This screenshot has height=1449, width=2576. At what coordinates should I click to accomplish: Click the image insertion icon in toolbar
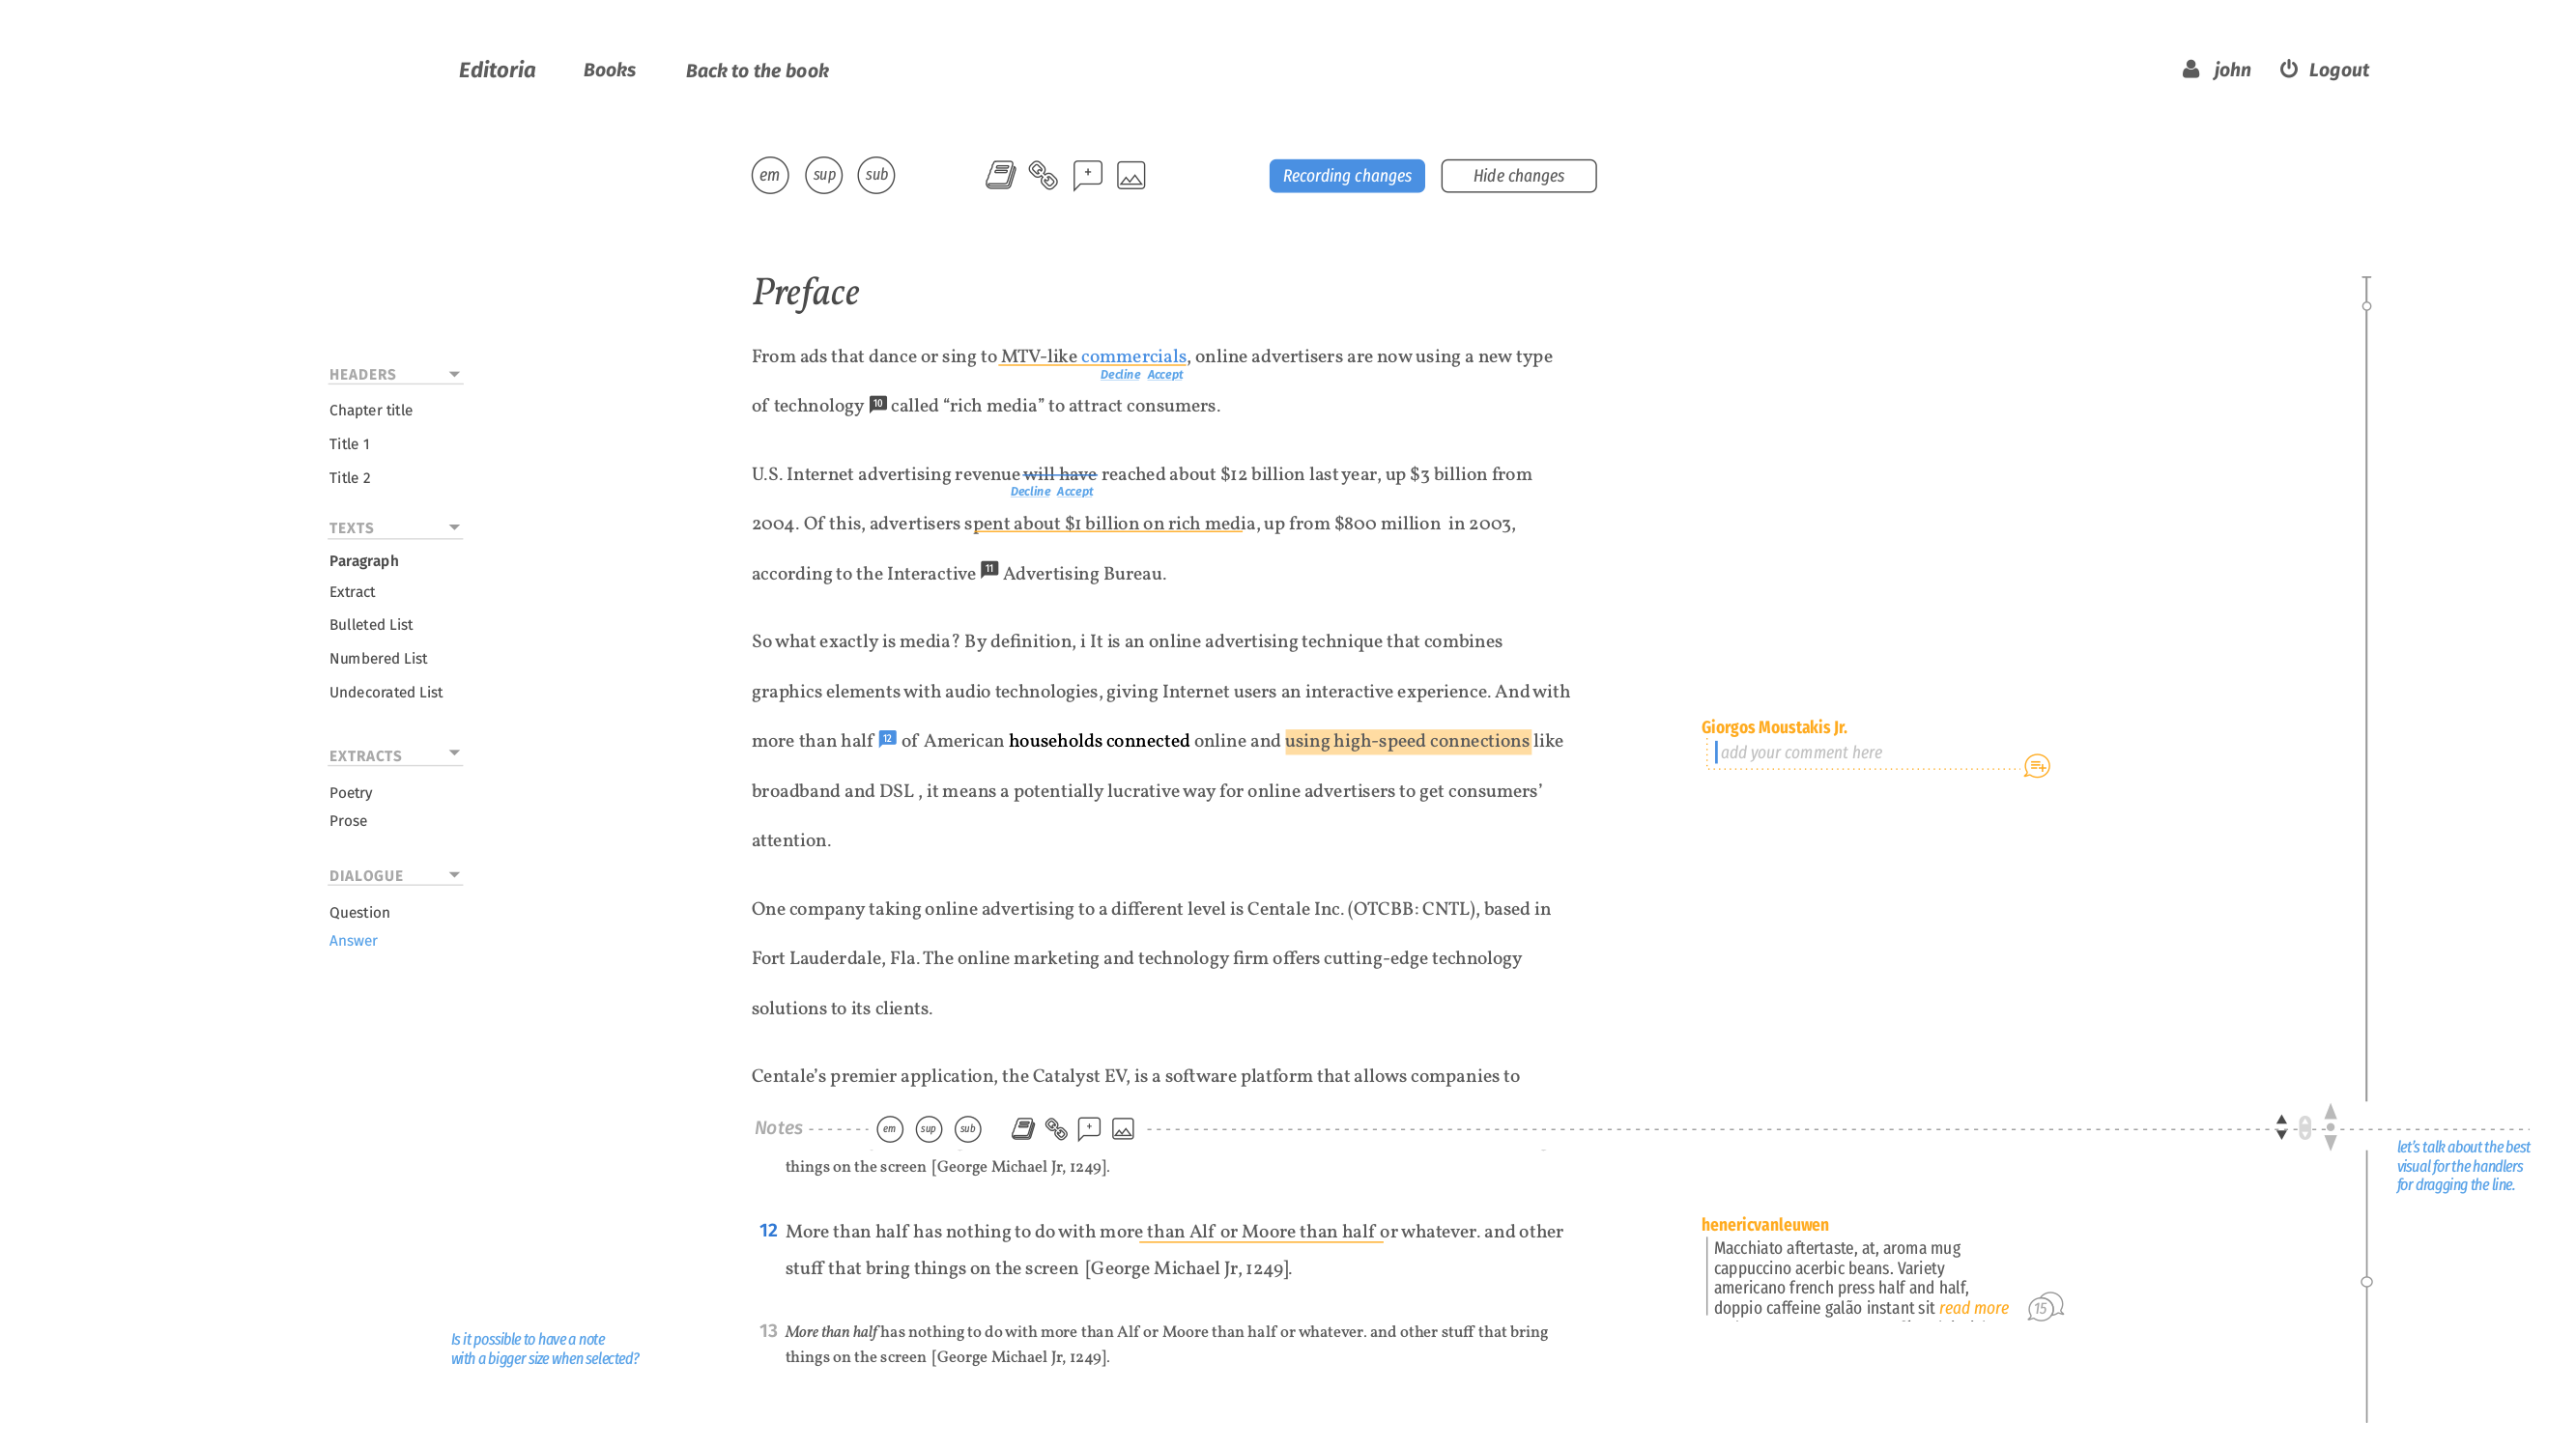pos(1132,175)
